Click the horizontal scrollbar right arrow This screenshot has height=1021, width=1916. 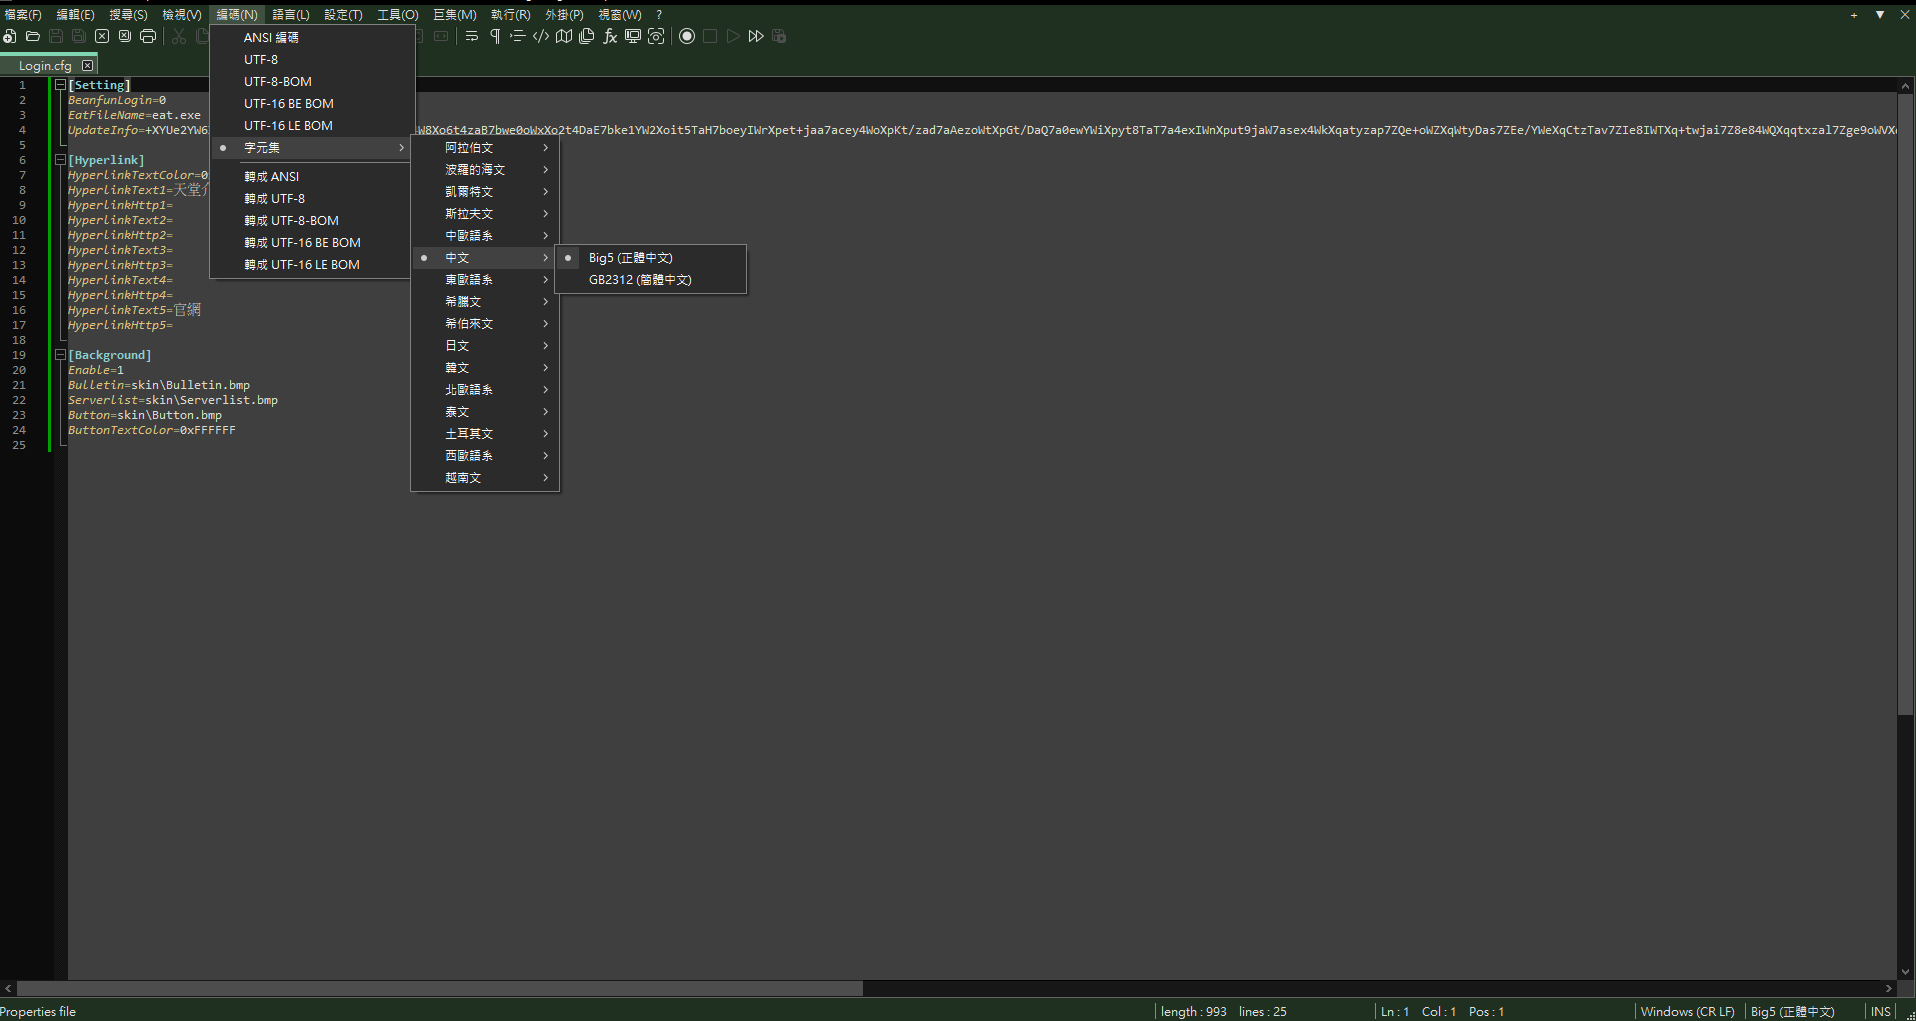1889,988
